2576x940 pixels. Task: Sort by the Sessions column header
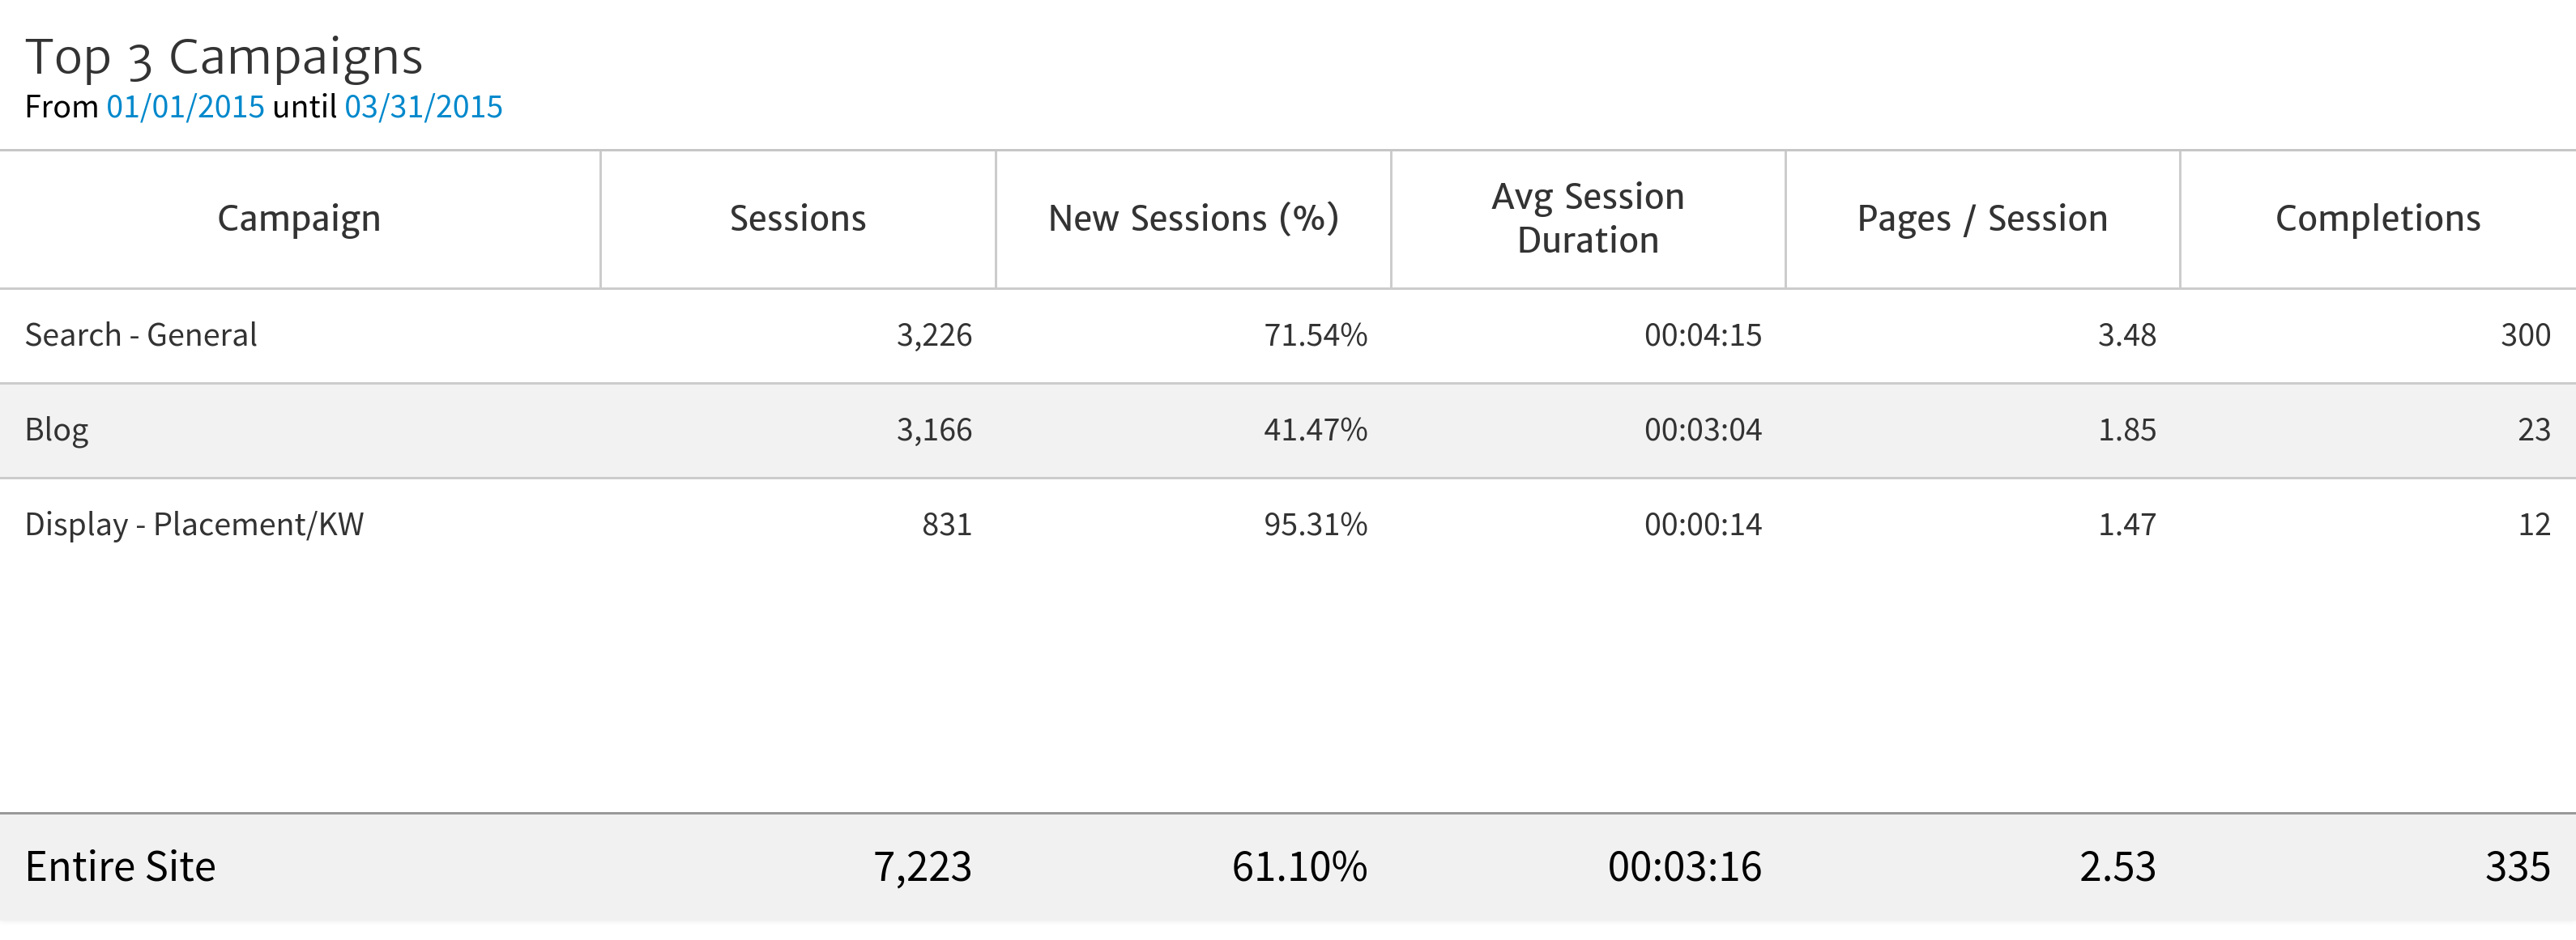pyautogui.click(x=797, y=219)
